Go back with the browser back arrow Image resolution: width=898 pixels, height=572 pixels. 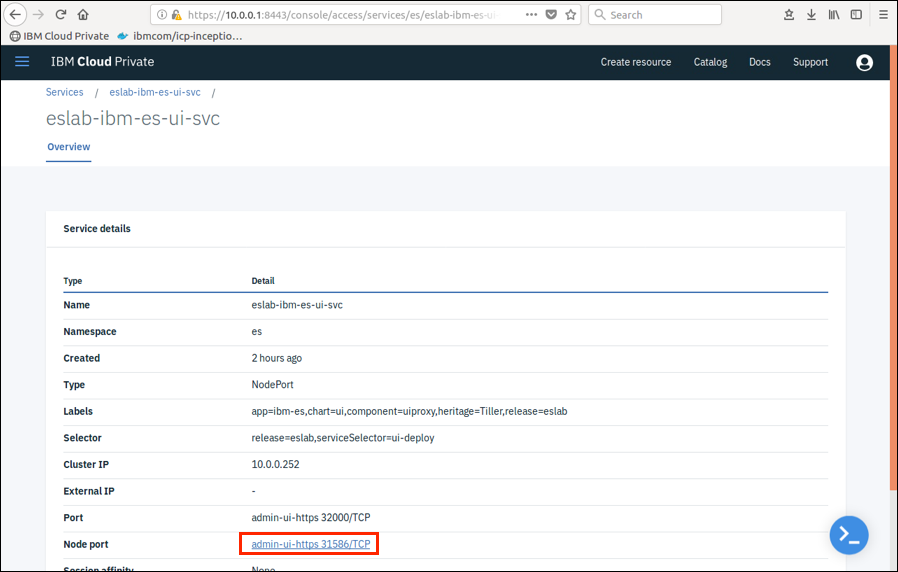[15, 15]
